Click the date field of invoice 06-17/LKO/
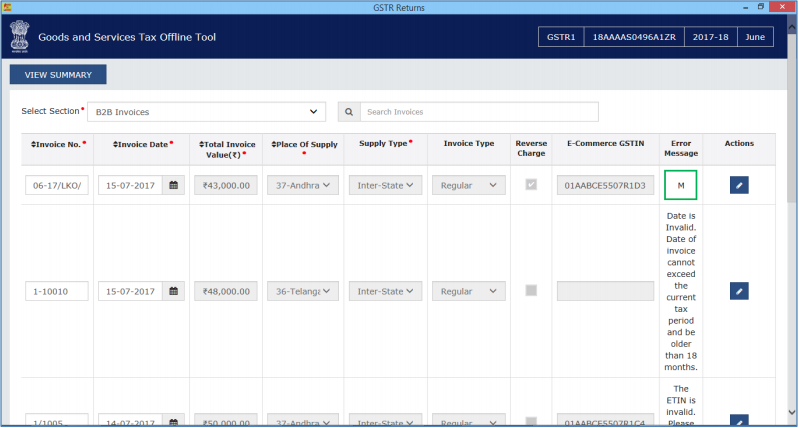799x428 pixels. (x=130, y=185)
